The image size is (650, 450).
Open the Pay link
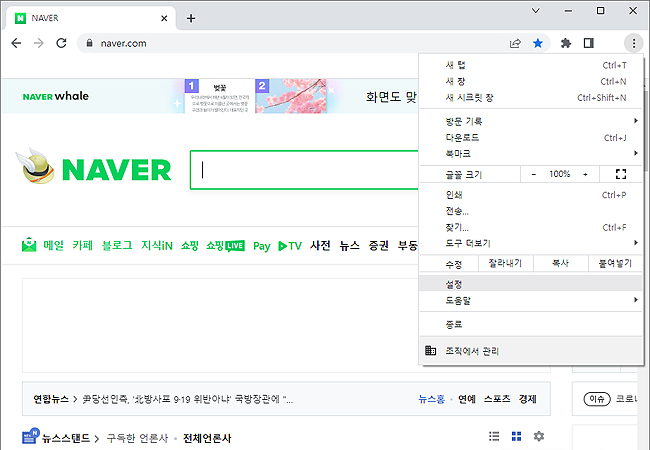262,246
